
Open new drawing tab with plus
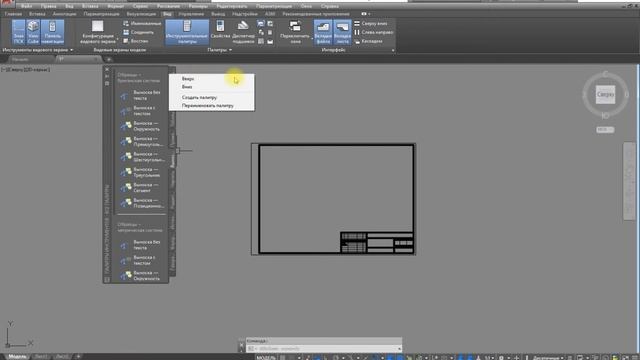109,59
